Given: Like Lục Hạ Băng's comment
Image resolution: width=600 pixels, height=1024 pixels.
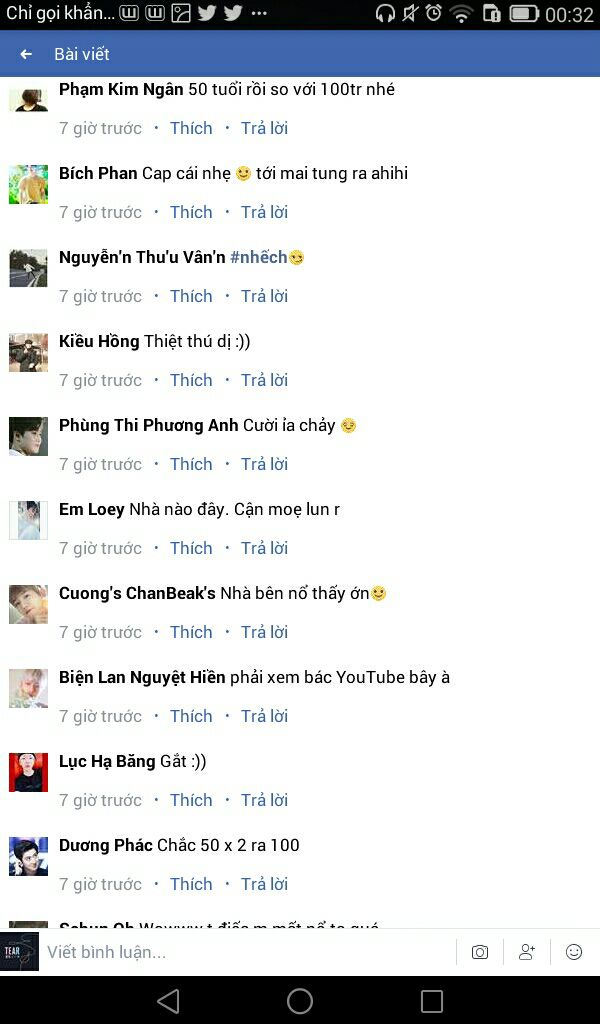Looking at the screenshot, I should 191,800.
